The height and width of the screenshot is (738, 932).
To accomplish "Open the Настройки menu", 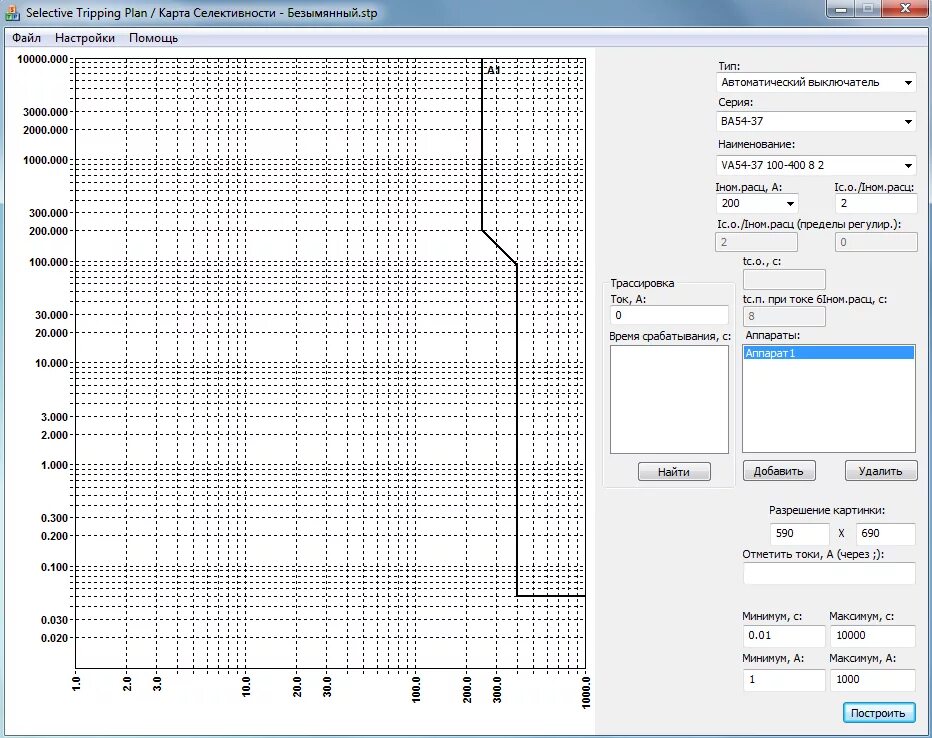I will [84, 38].
